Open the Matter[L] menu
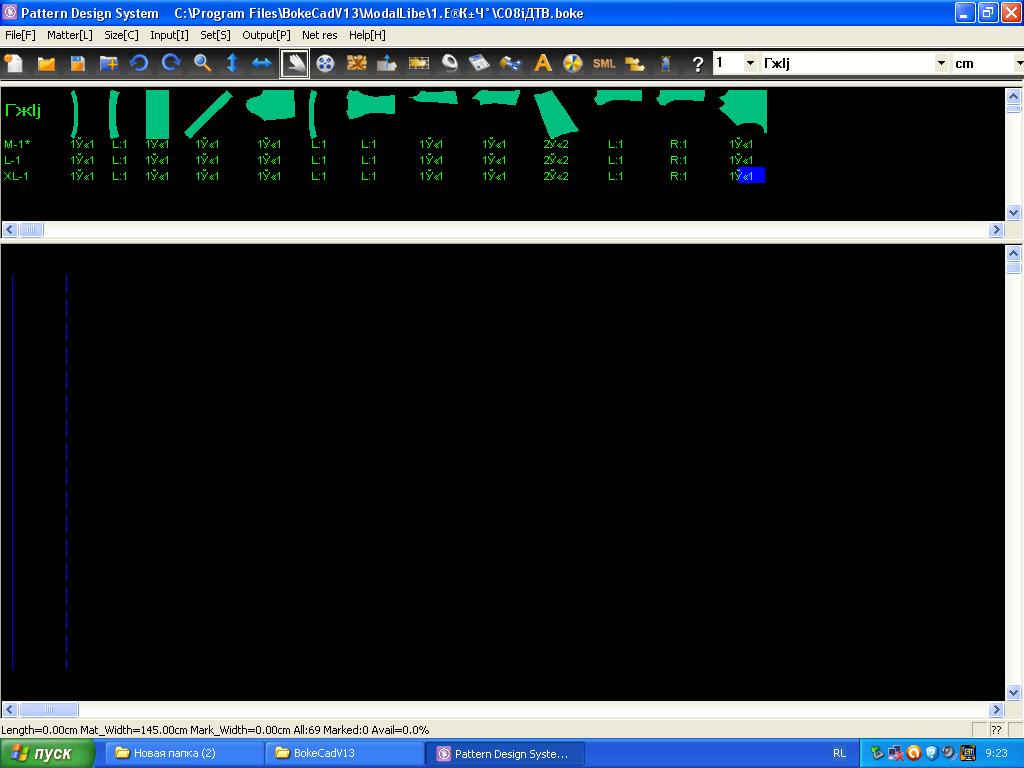Screen dimensions: 1024x768 point(70,35)
